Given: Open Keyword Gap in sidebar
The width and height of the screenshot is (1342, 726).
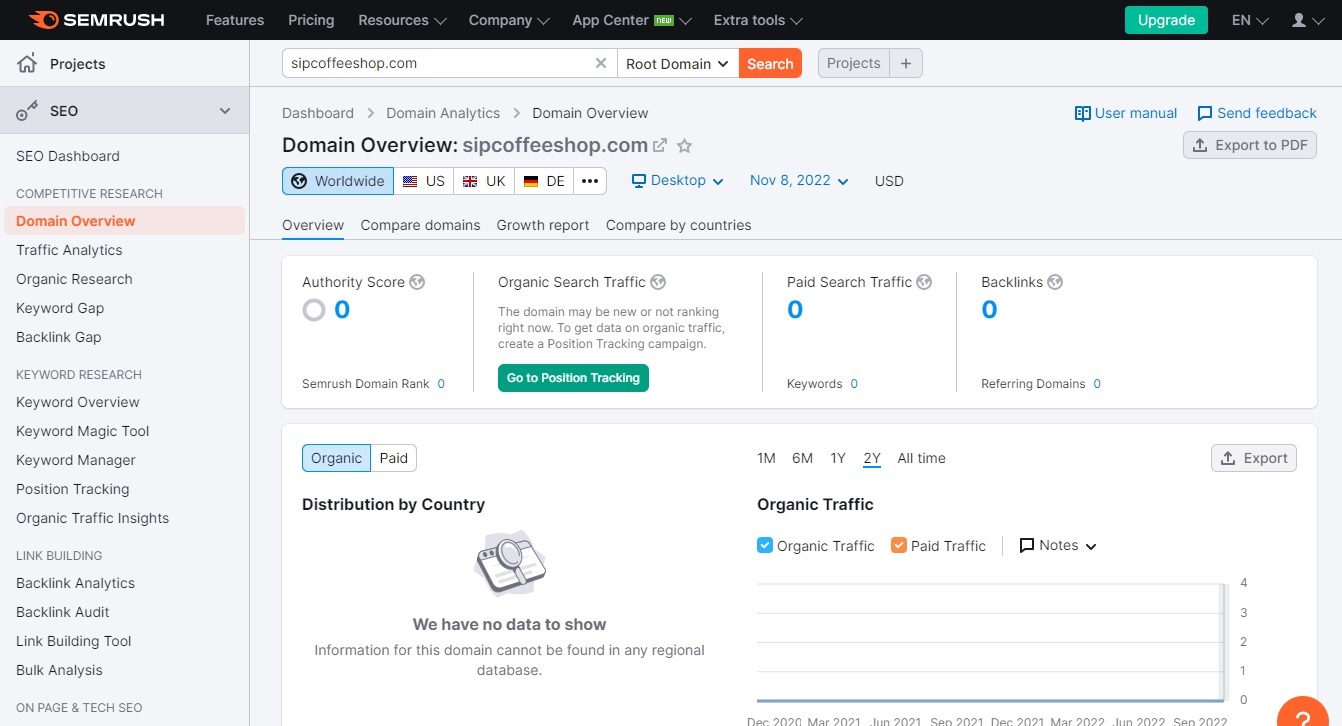Looking at the screenshot, I should [60, 308].
